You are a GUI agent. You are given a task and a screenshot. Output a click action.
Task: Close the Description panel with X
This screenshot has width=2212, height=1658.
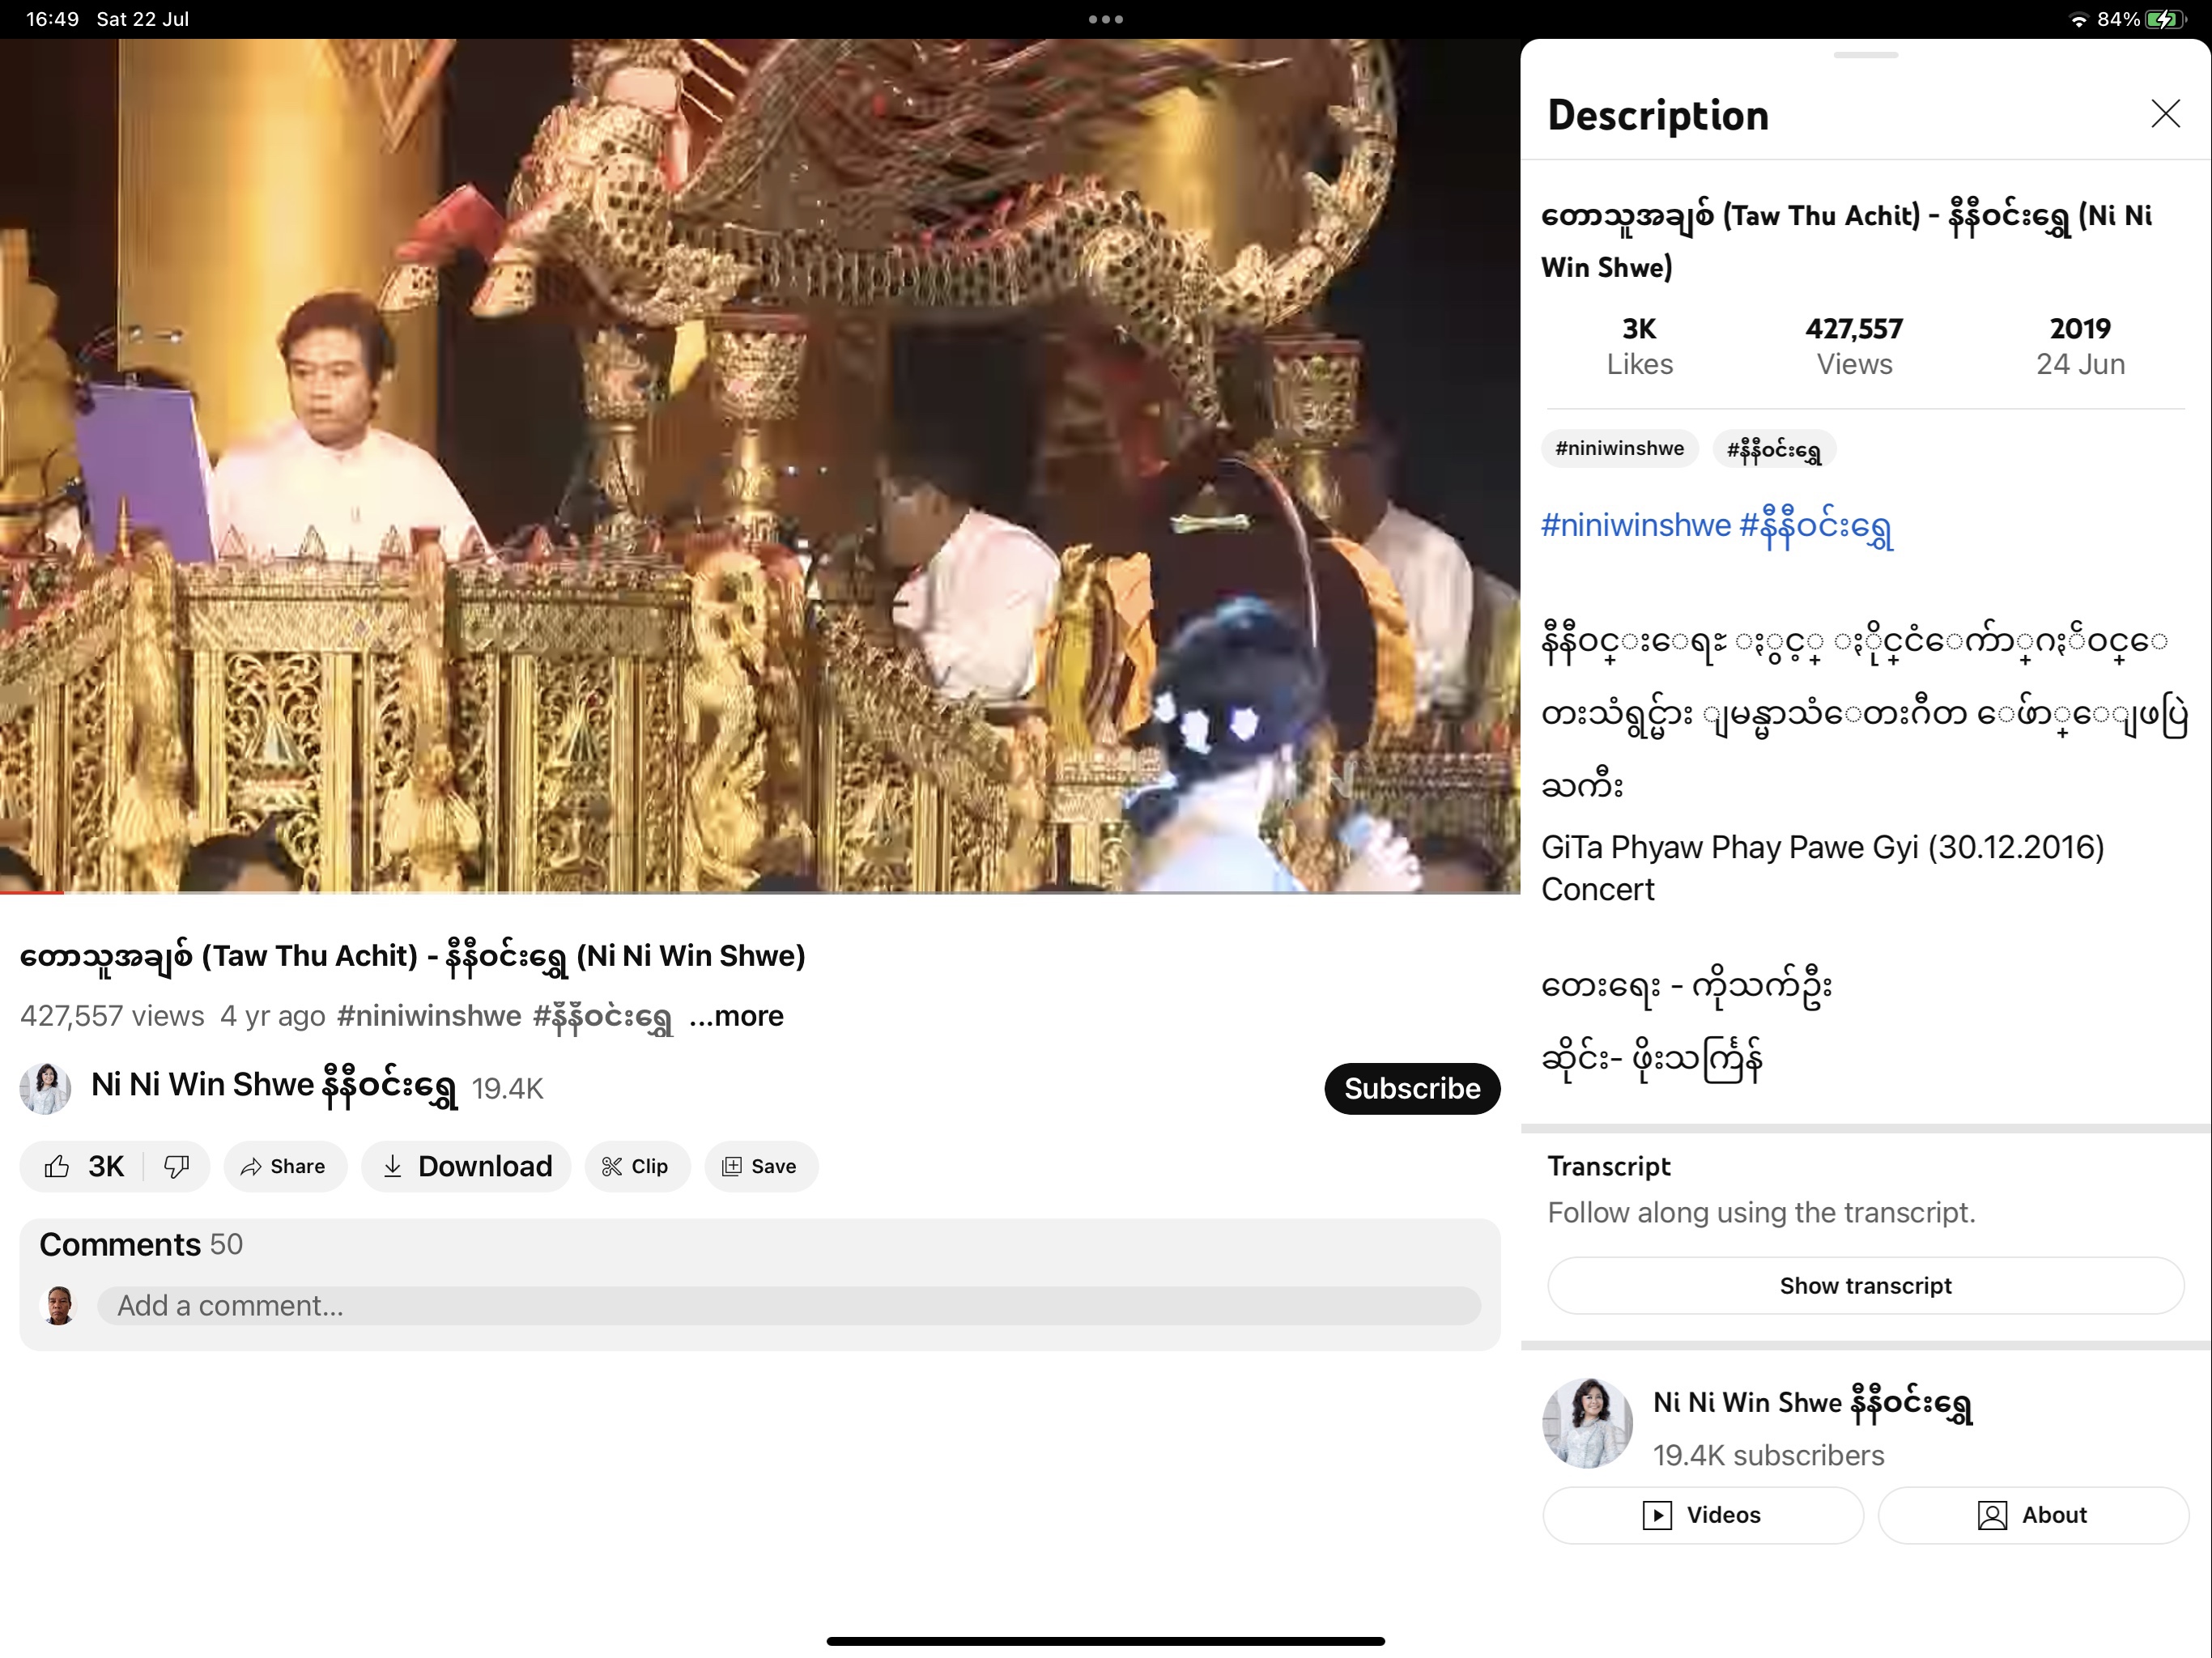[x=2165, y=114]
